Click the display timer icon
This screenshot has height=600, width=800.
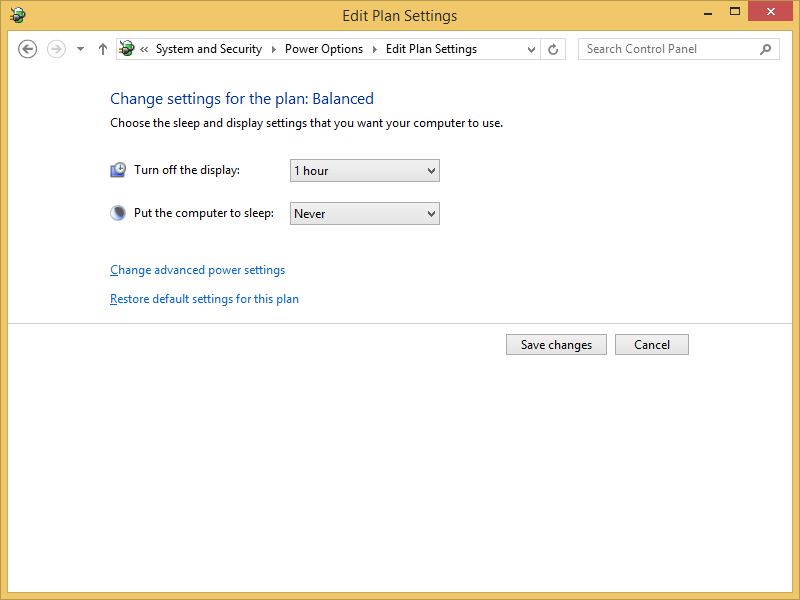point(118,170)
